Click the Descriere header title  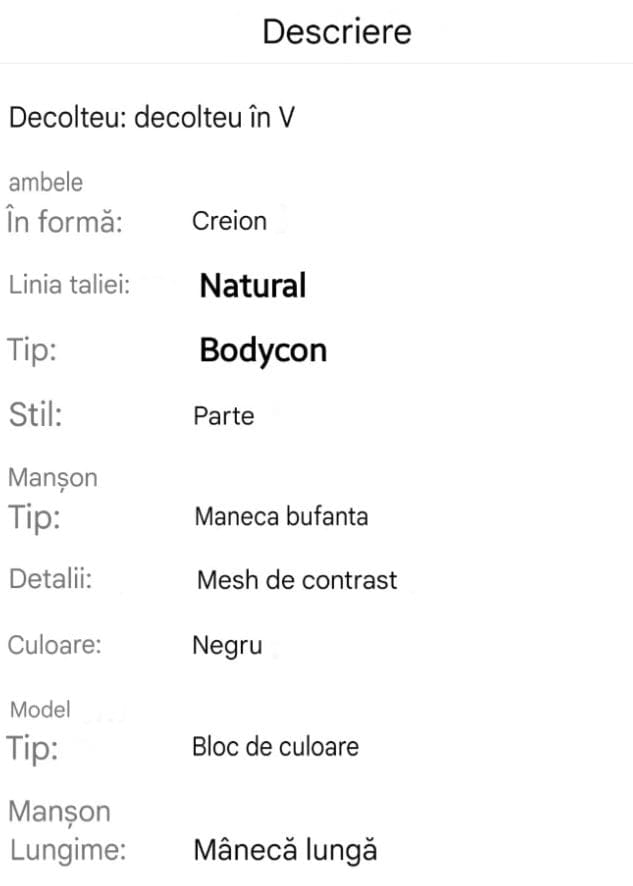[x=336, y=31]
